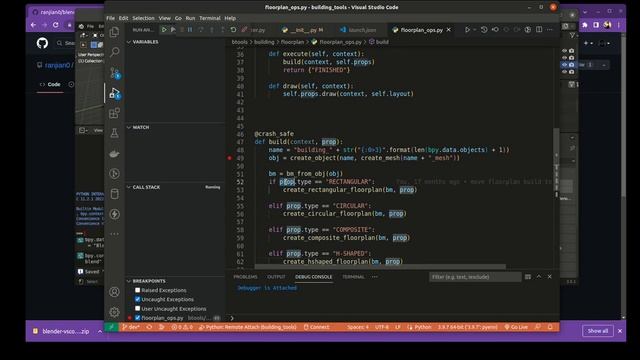Open the GitHub logo in browser window
640x360 pixels.
(x=42, y=43)
